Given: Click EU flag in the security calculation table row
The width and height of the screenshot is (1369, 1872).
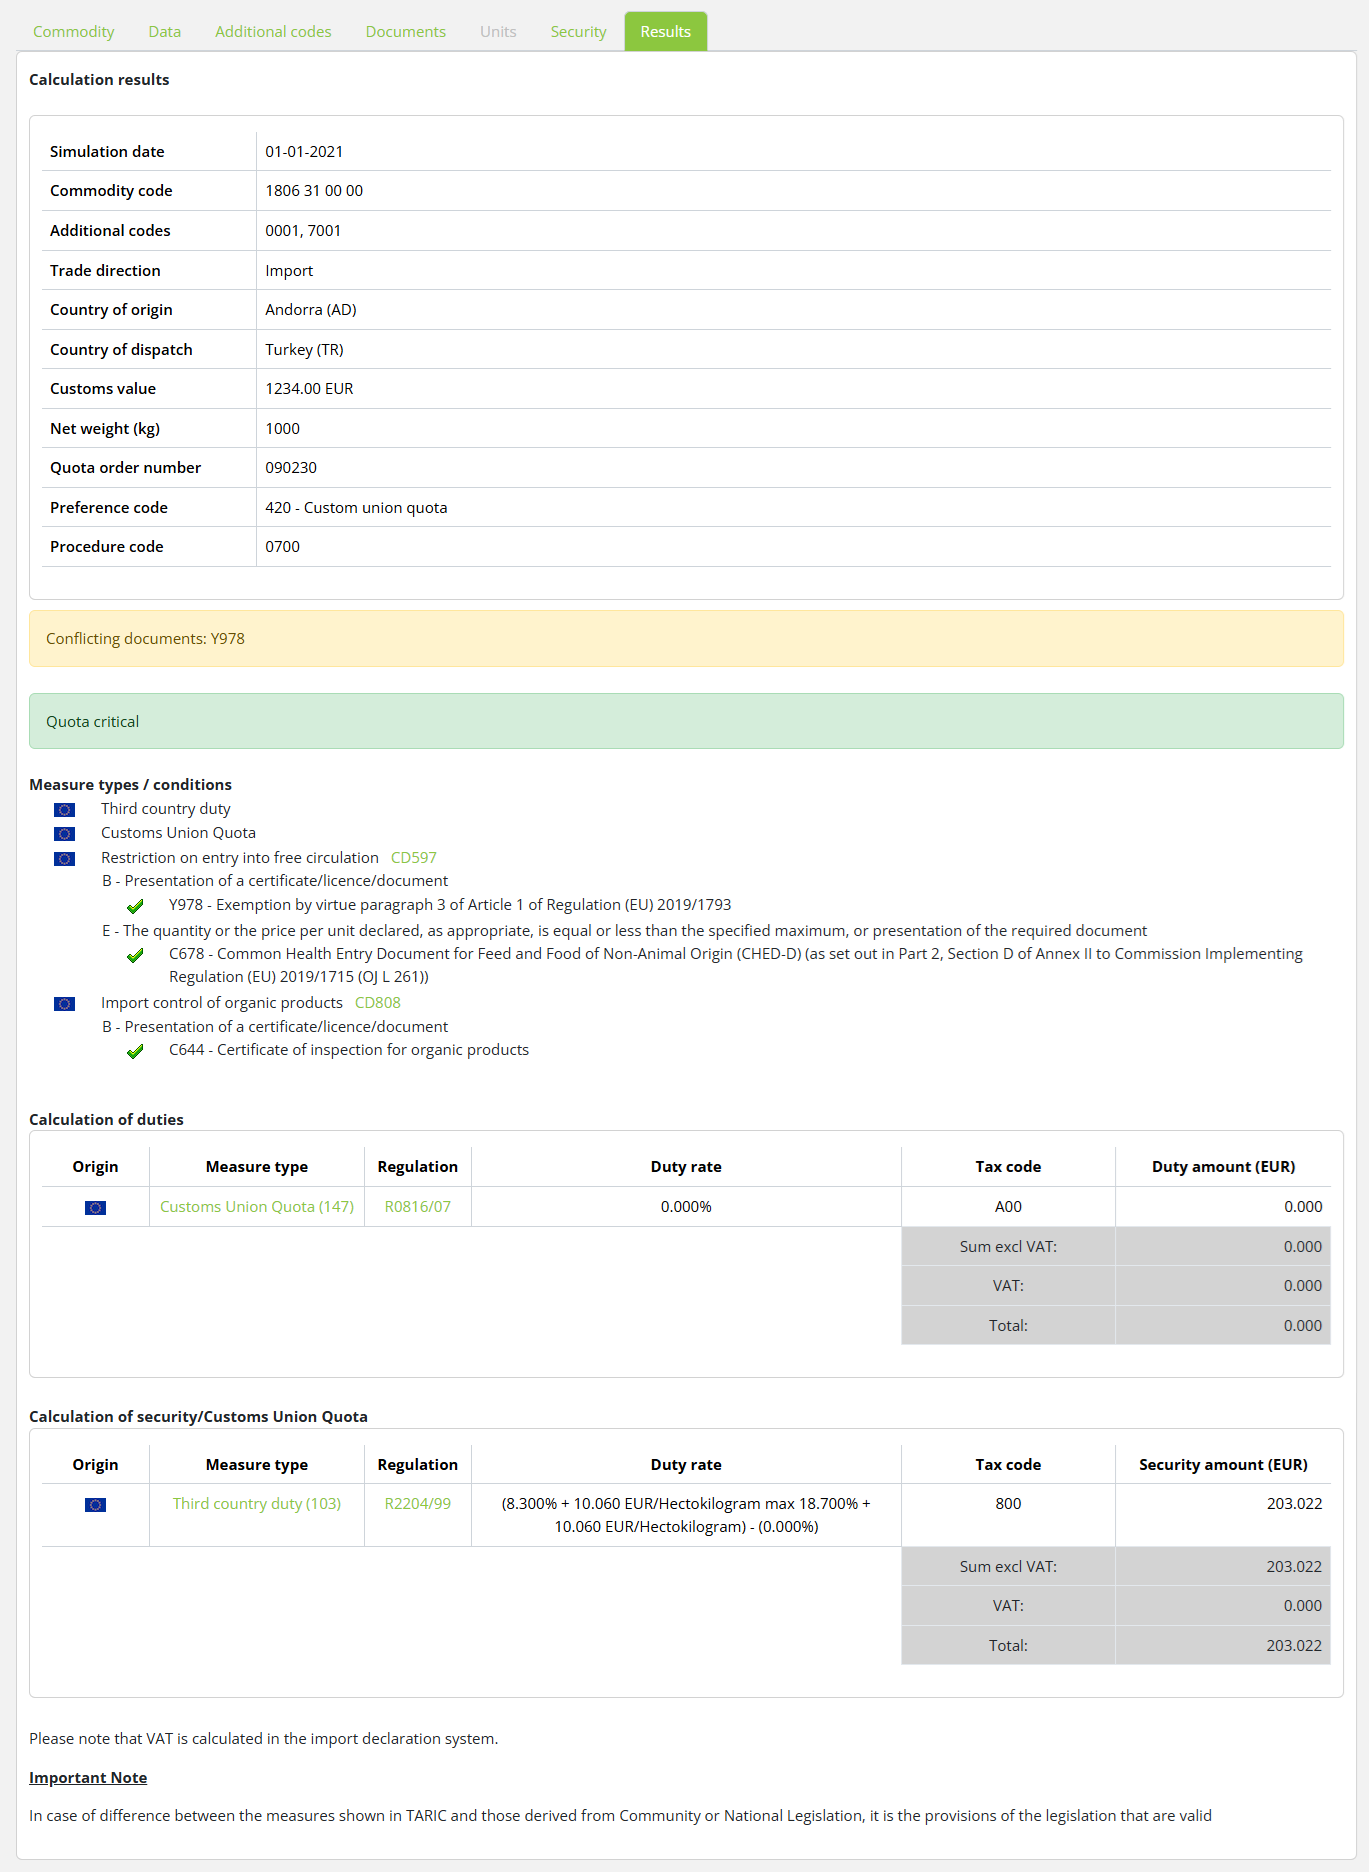Looking at the screenshot, I should pos(95,1505).
